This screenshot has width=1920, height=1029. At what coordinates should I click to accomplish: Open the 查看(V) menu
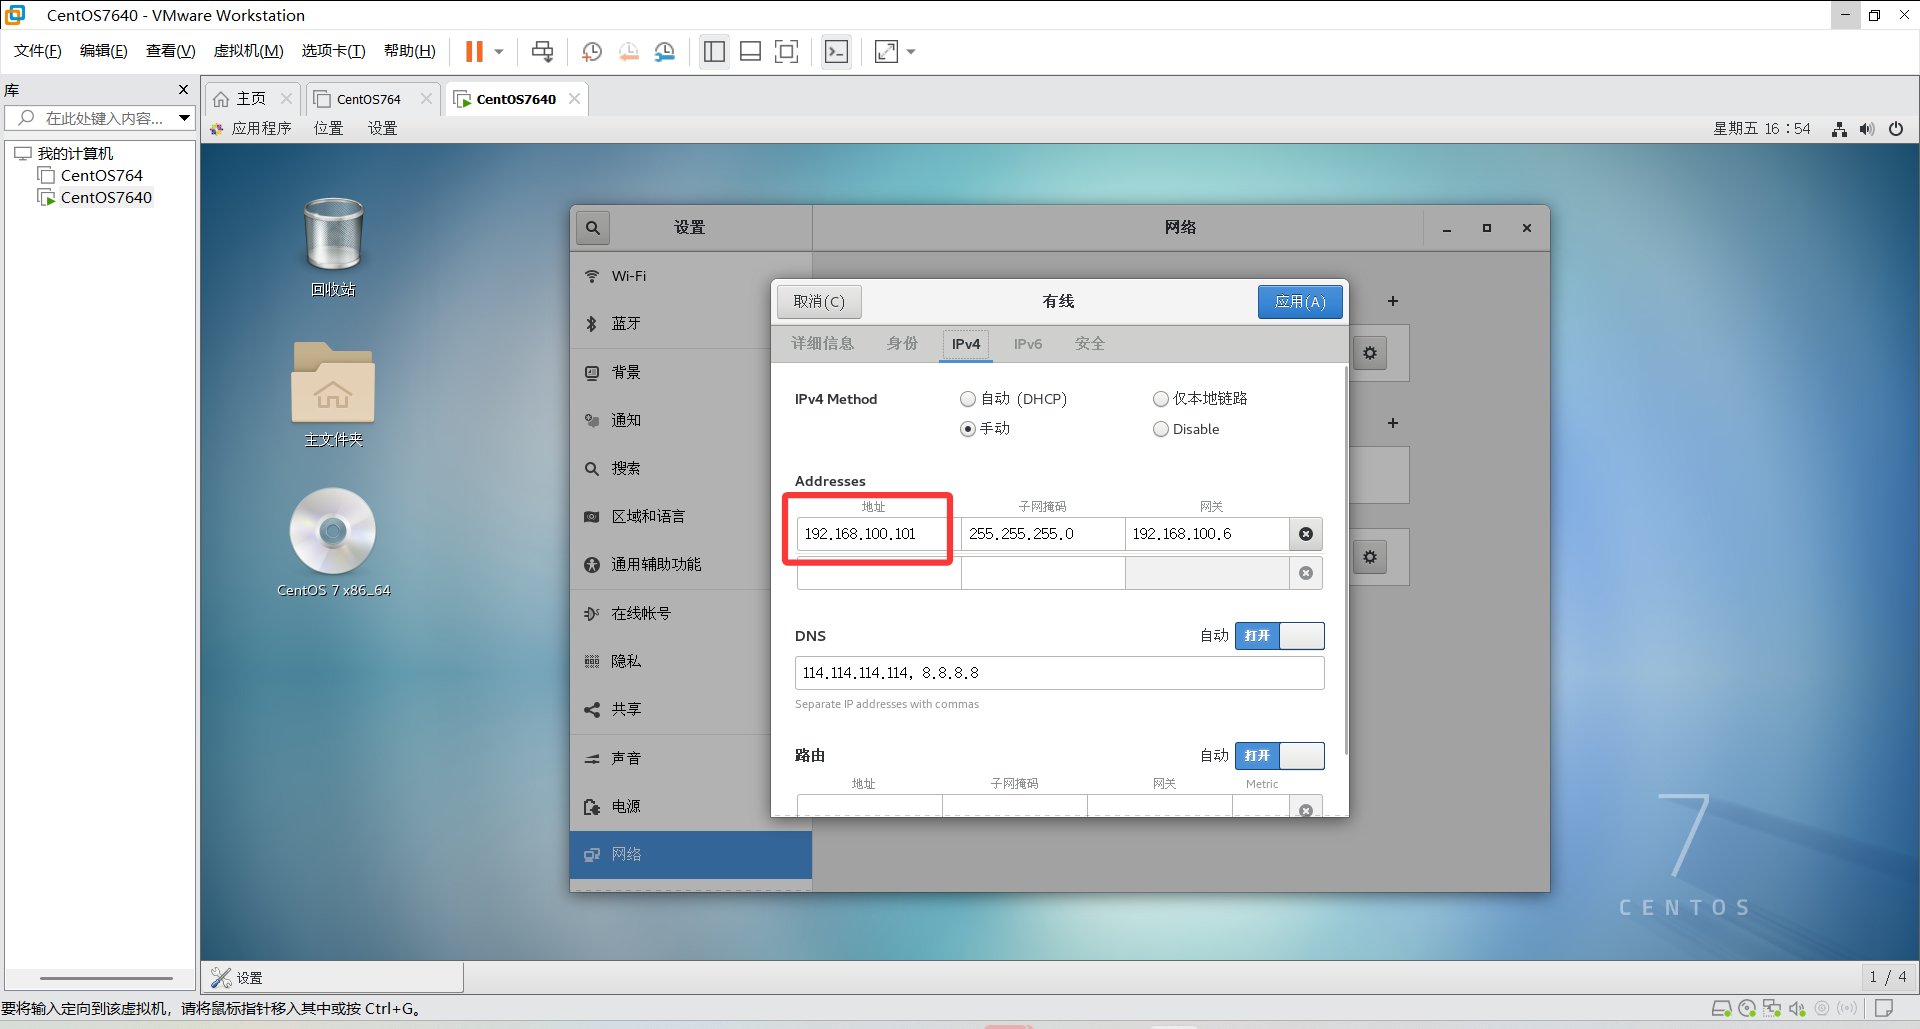(x=171, y=51)
